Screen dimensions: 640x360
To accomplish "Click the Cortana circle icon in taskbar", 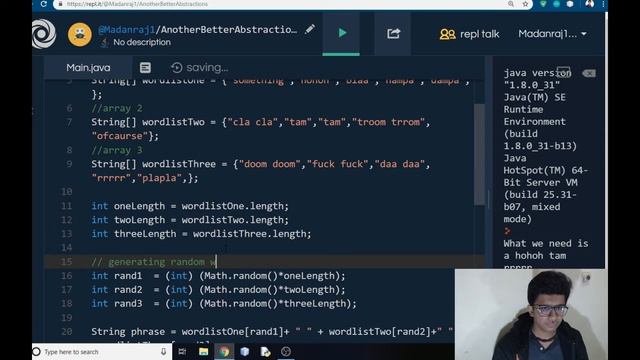I will tap(37, 351).
